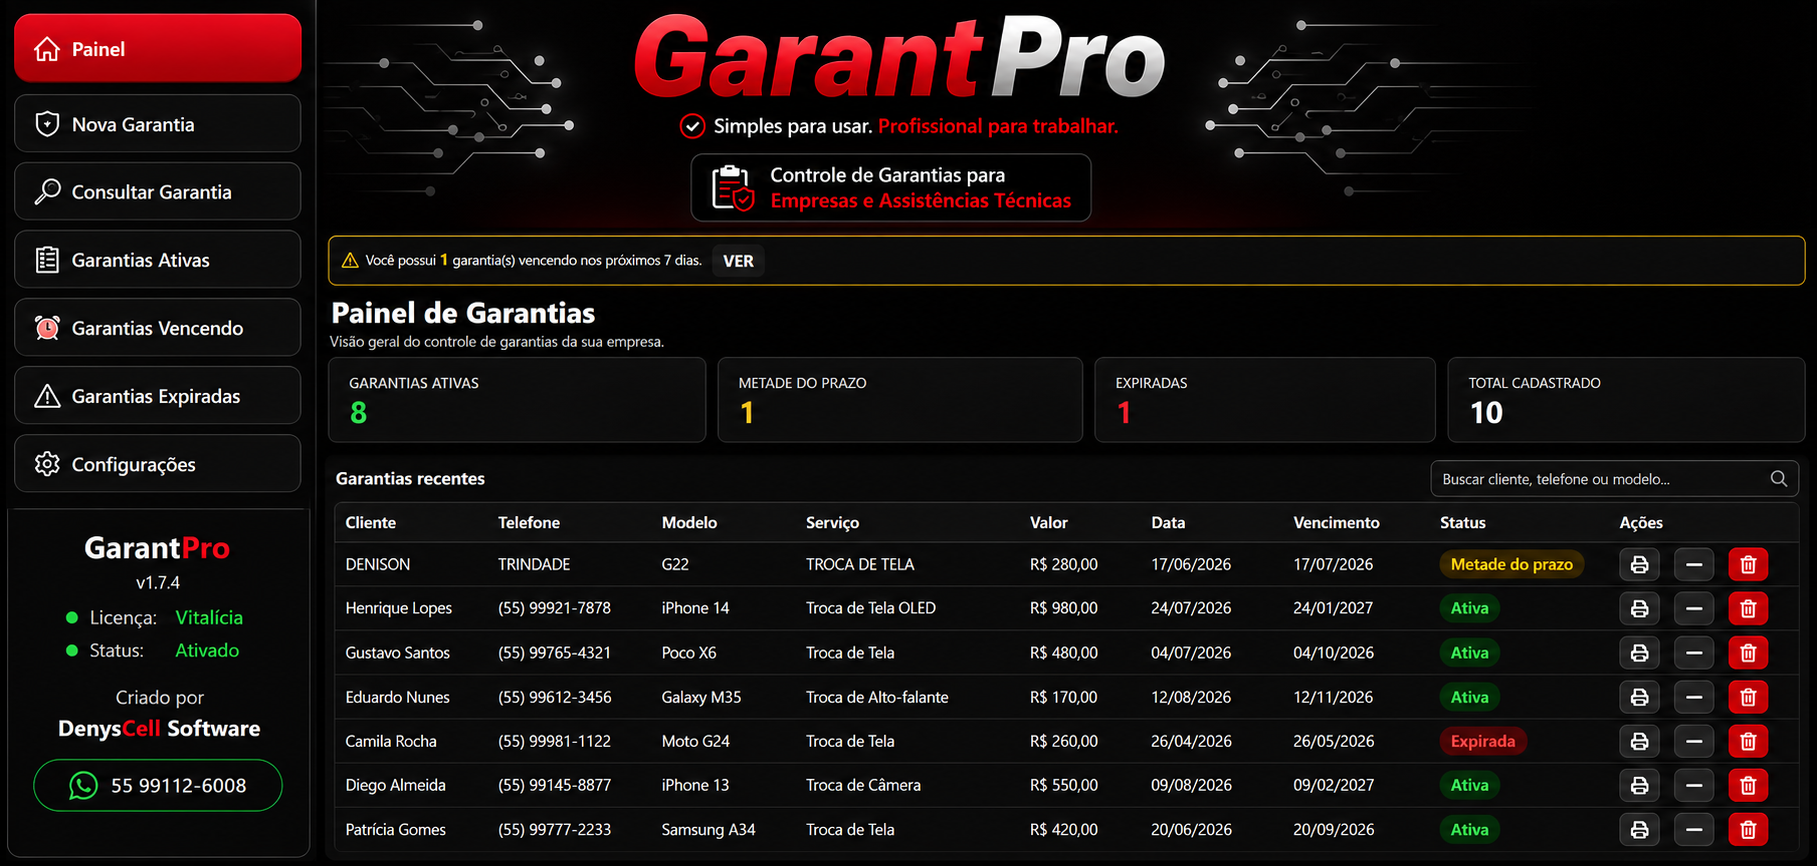This screenshot has height=866, width=1817.
Task: Print Patrícia Gomes' warranty
Action: (1639, 829)
